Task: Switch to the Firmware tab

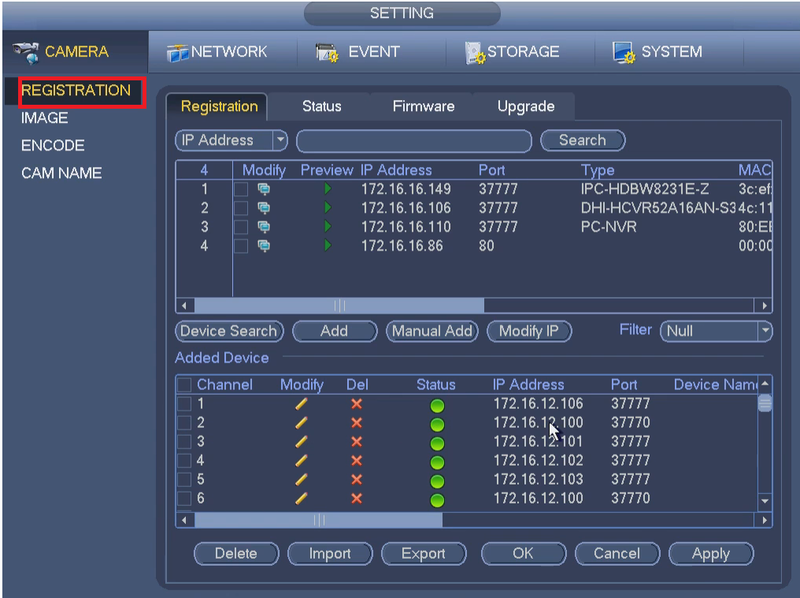Action: coord(423,106)
